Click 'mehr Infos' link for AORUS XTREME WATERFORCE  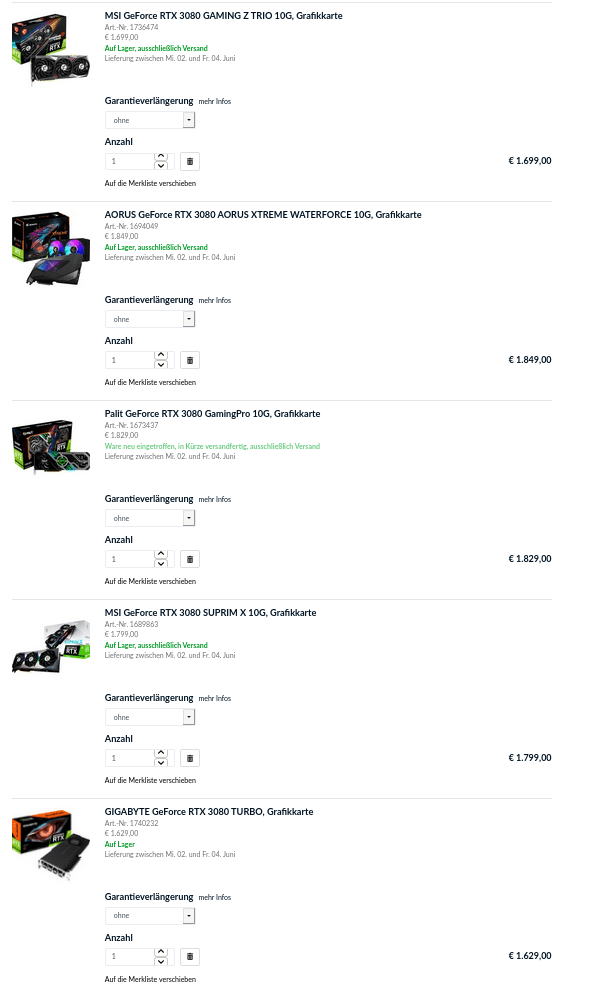pos(214,300)
